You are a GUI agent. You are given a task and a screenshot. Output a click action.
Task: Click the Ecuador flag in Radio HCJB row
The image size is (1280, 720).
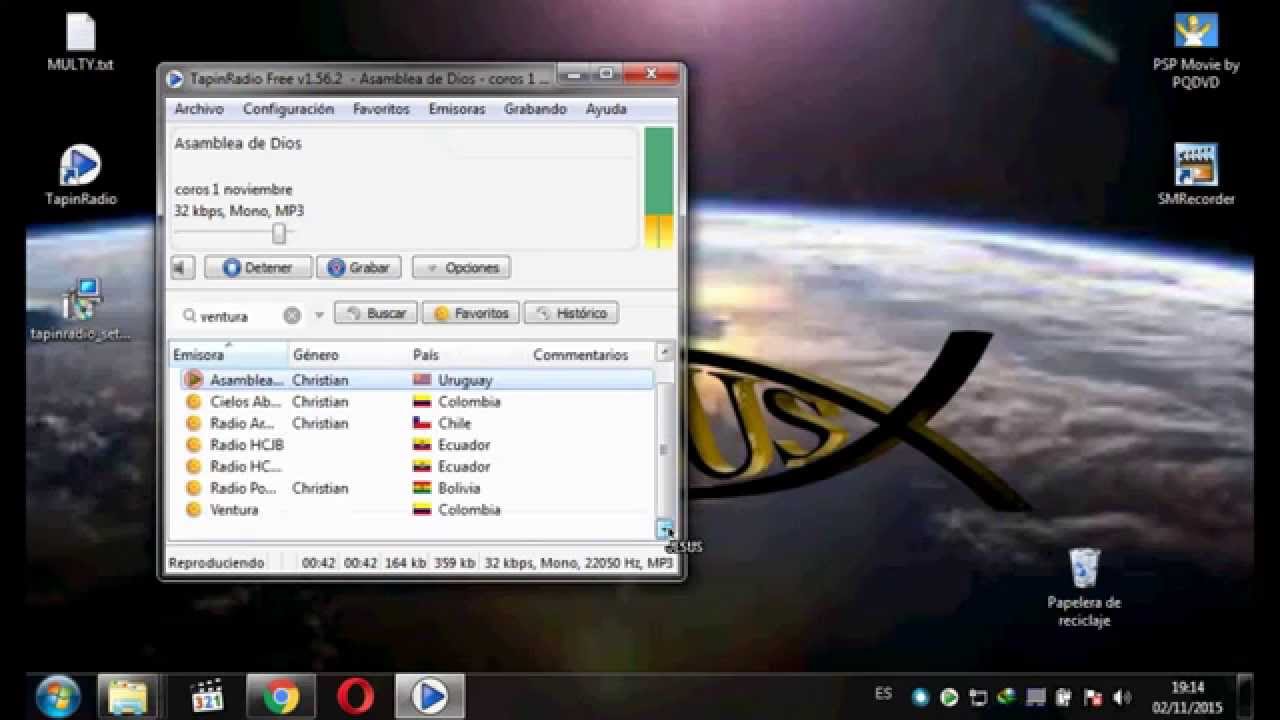(422, 445)
